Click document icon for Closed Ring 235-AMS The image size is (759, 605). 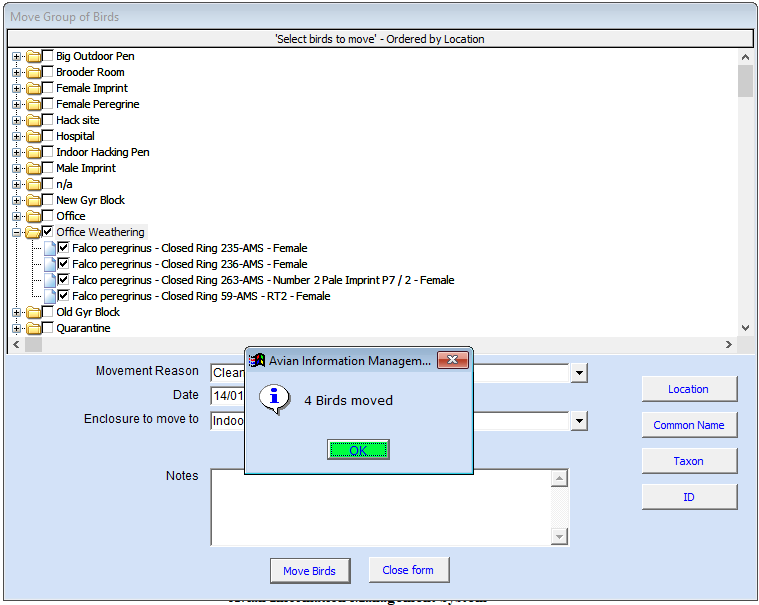coord(50,249)
